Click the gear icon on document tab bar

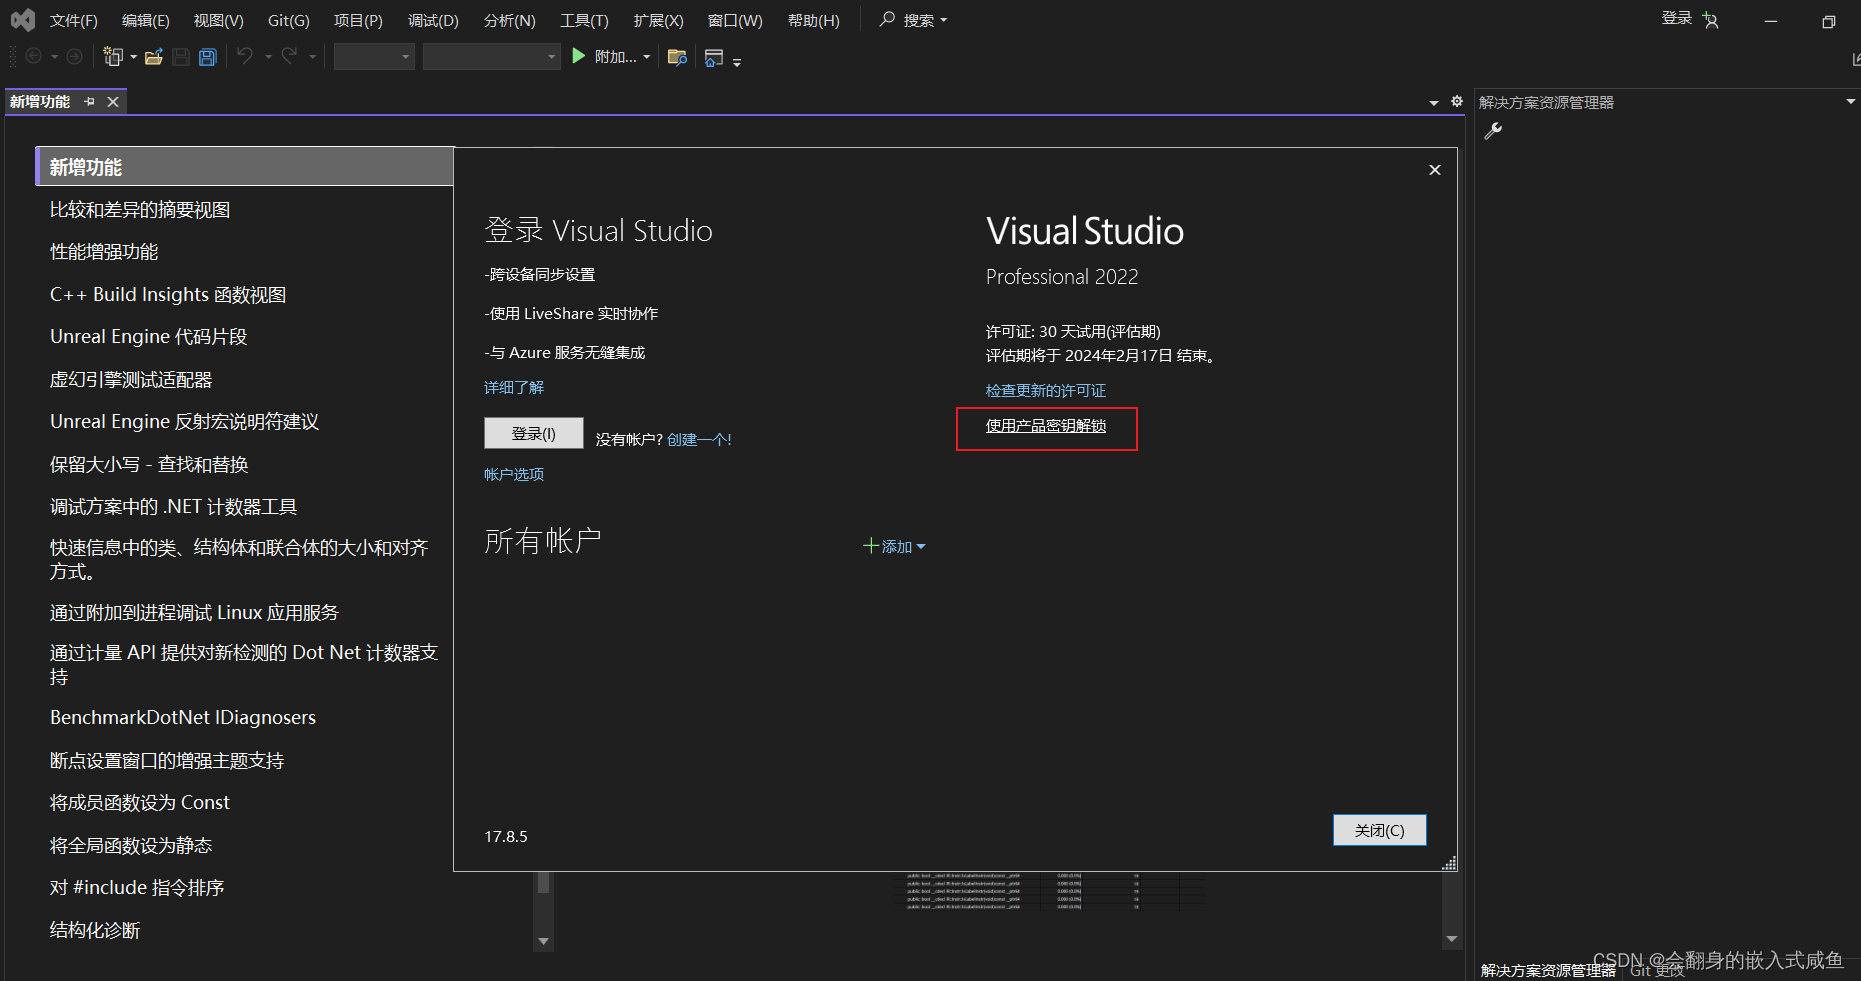(1457, 101)
